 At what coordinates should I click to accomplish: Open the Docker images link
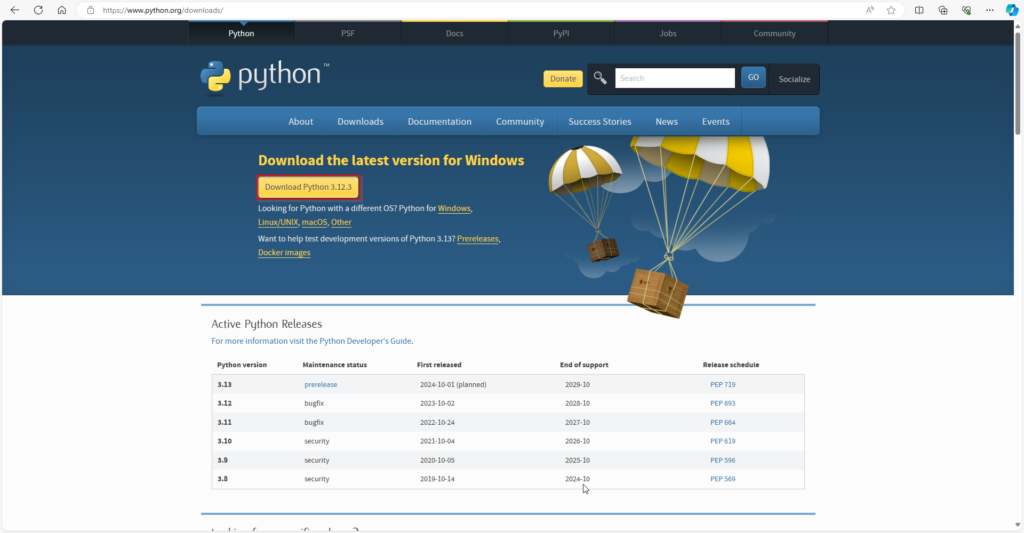pyautogui.click(x=284, y=253)
